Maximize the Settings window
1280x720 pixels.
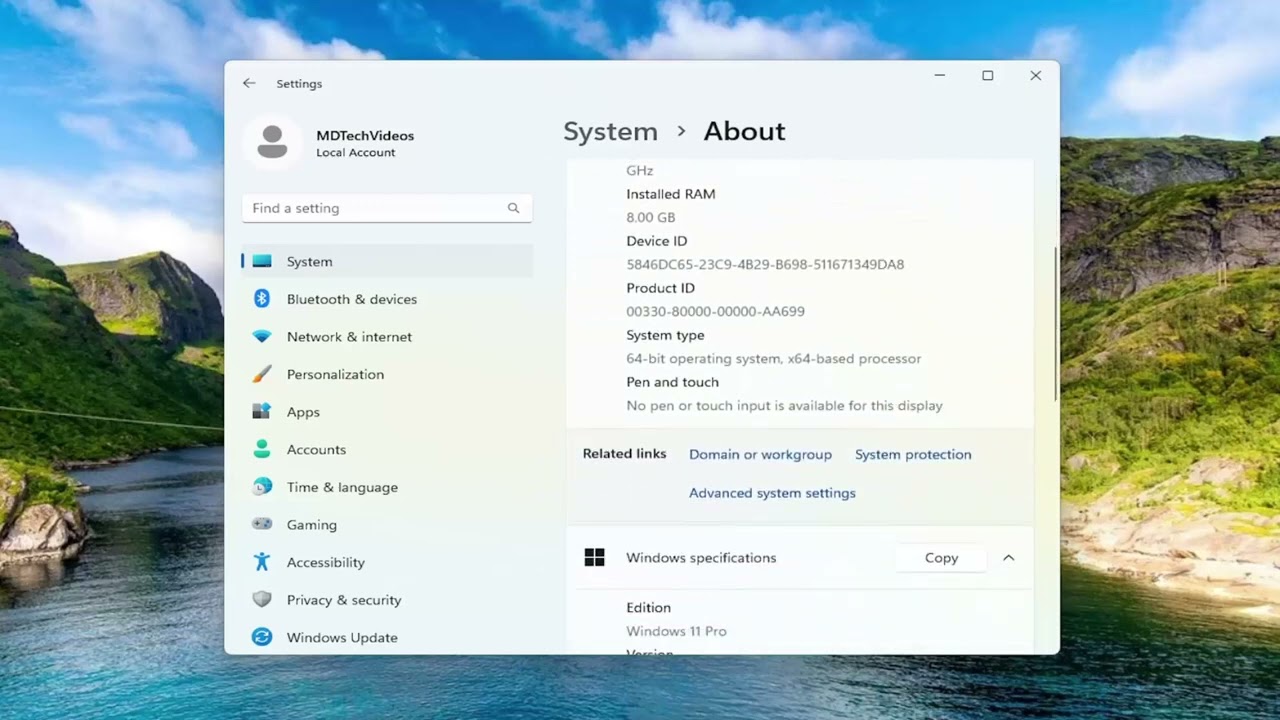[988, 76]
